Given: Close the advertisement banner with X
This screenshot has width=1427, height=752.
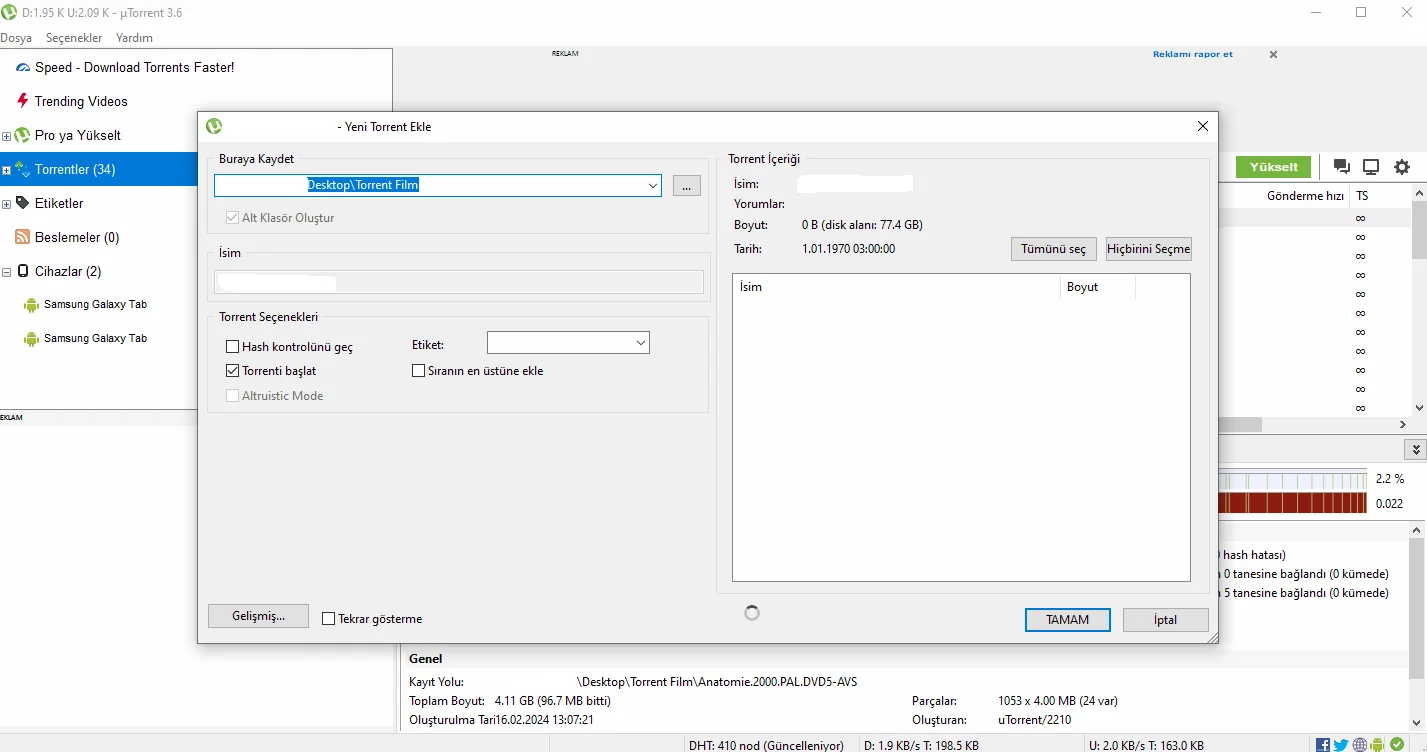Looking at the screenshot, I should pyautogui.click(x=1273, y=55).
